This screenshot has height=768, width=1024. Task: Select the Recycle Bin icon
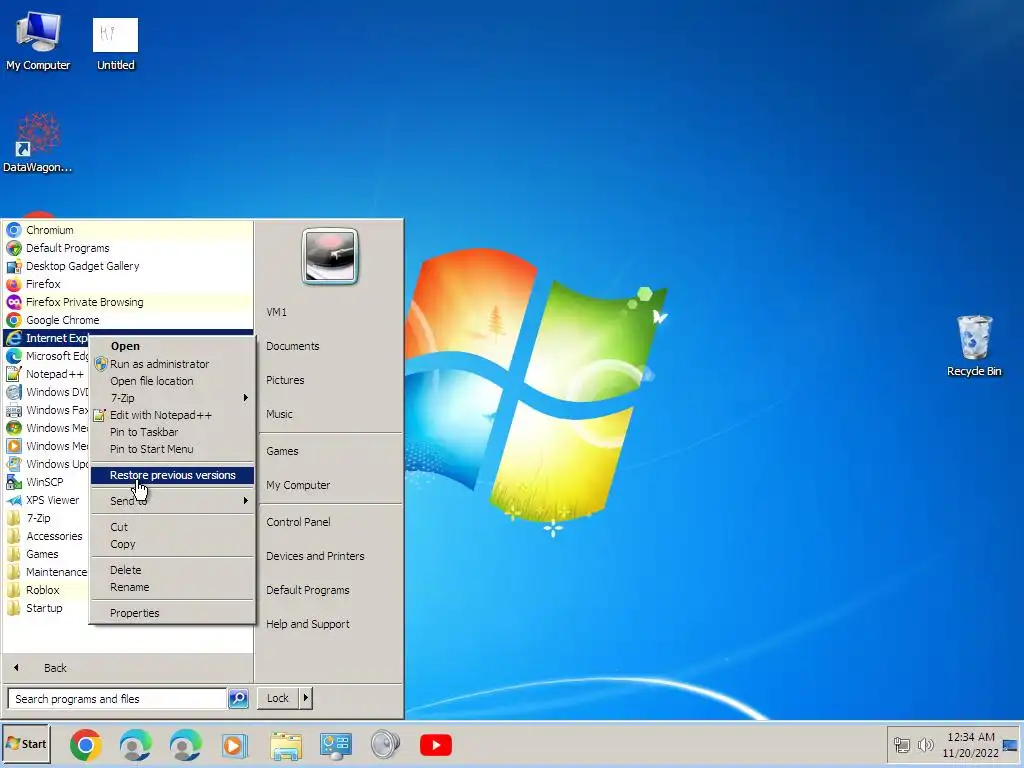tap(974, 346)
